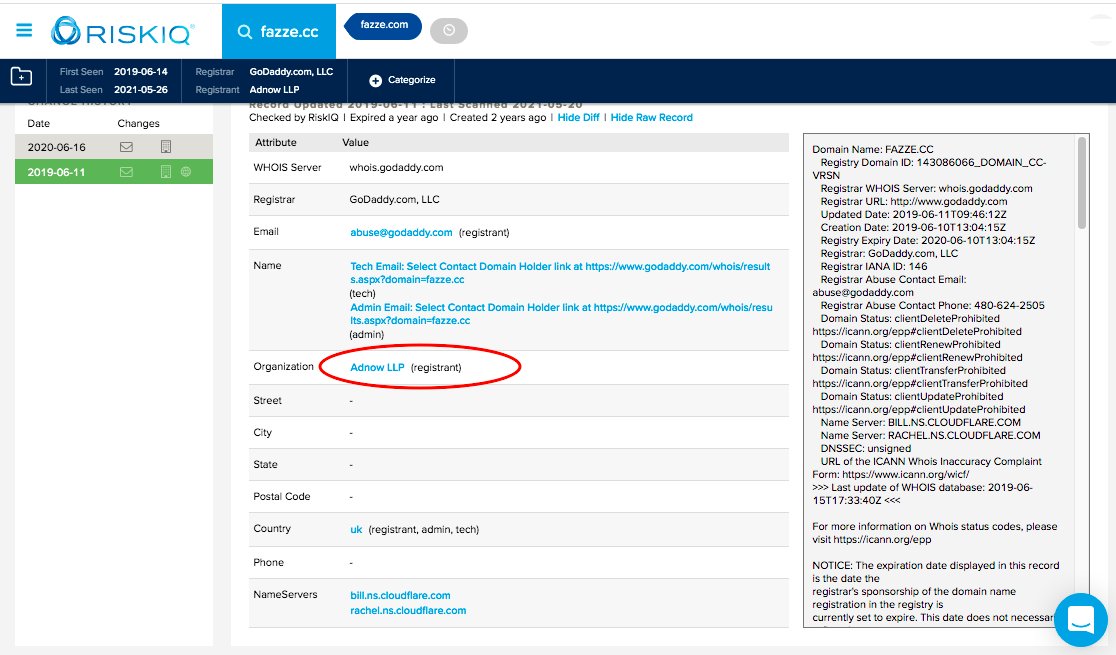Click the Domain Name: FAZZE.CC raw text
Screen dimensions: 1116x655
click(873, 150)
